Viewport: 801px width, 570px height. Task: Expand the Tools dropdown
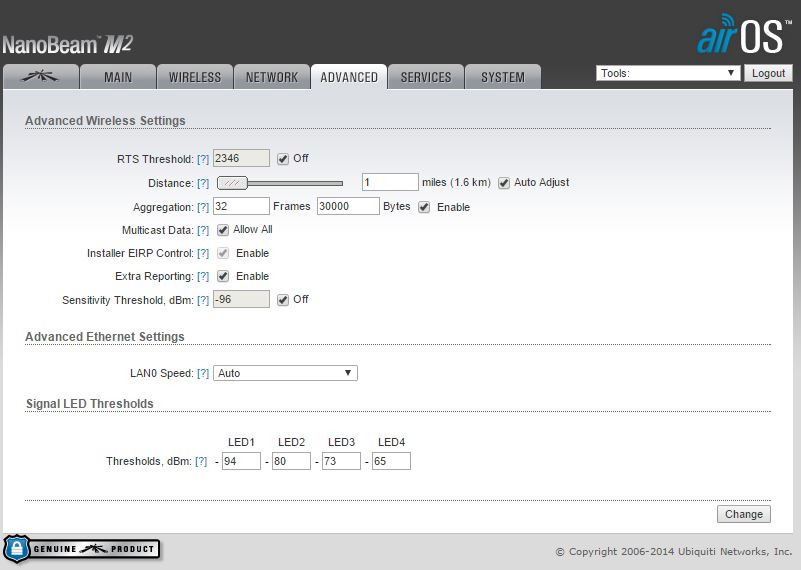point(668,73)
